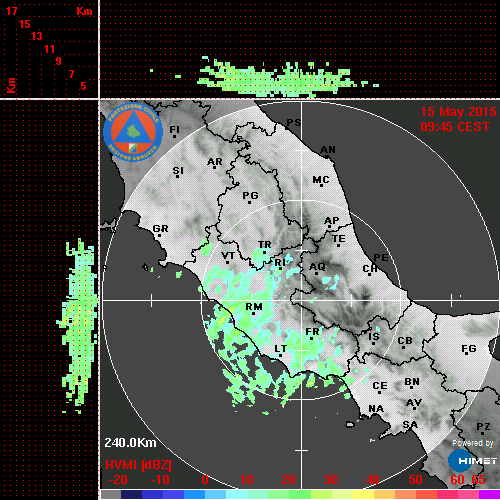The height and width of the screenshot is (500, 500).
Task: Click the dark blue -20 dBZ swatch
Action: 131,494
